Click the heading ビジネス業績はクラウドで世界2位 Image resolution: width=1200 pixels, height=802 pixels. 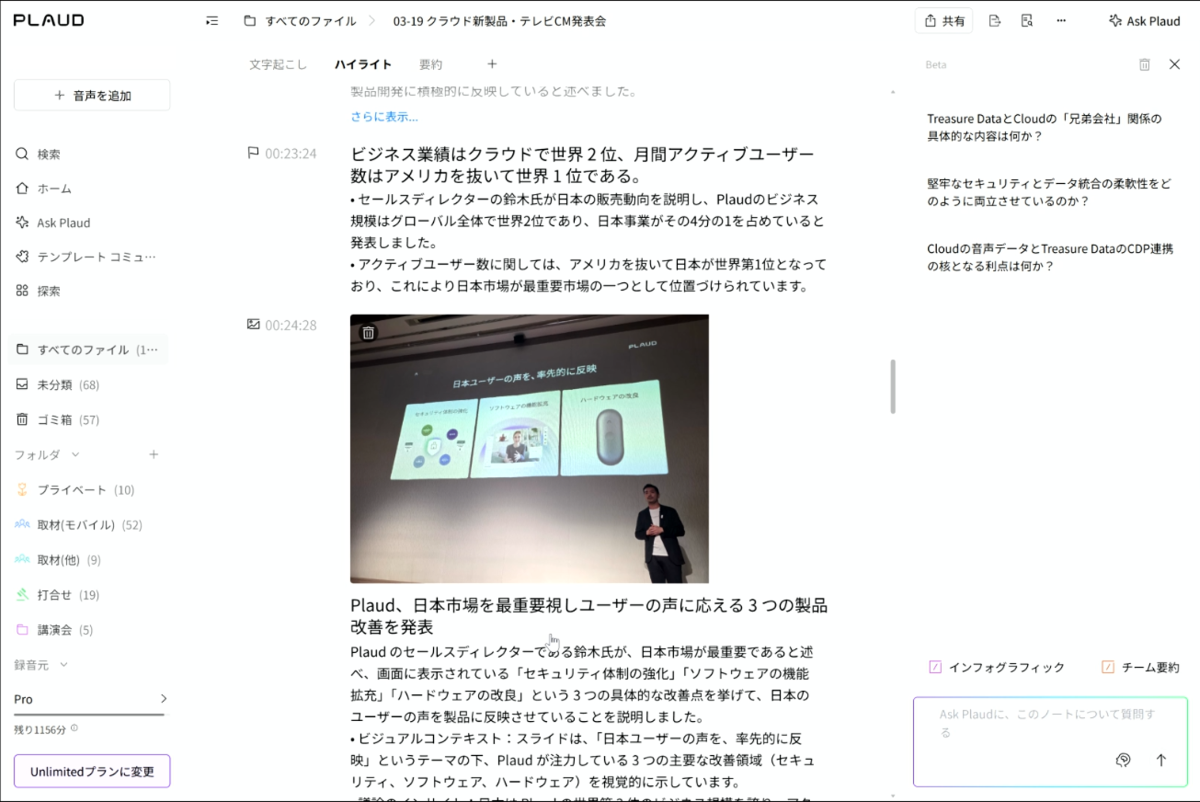(582, 165)
